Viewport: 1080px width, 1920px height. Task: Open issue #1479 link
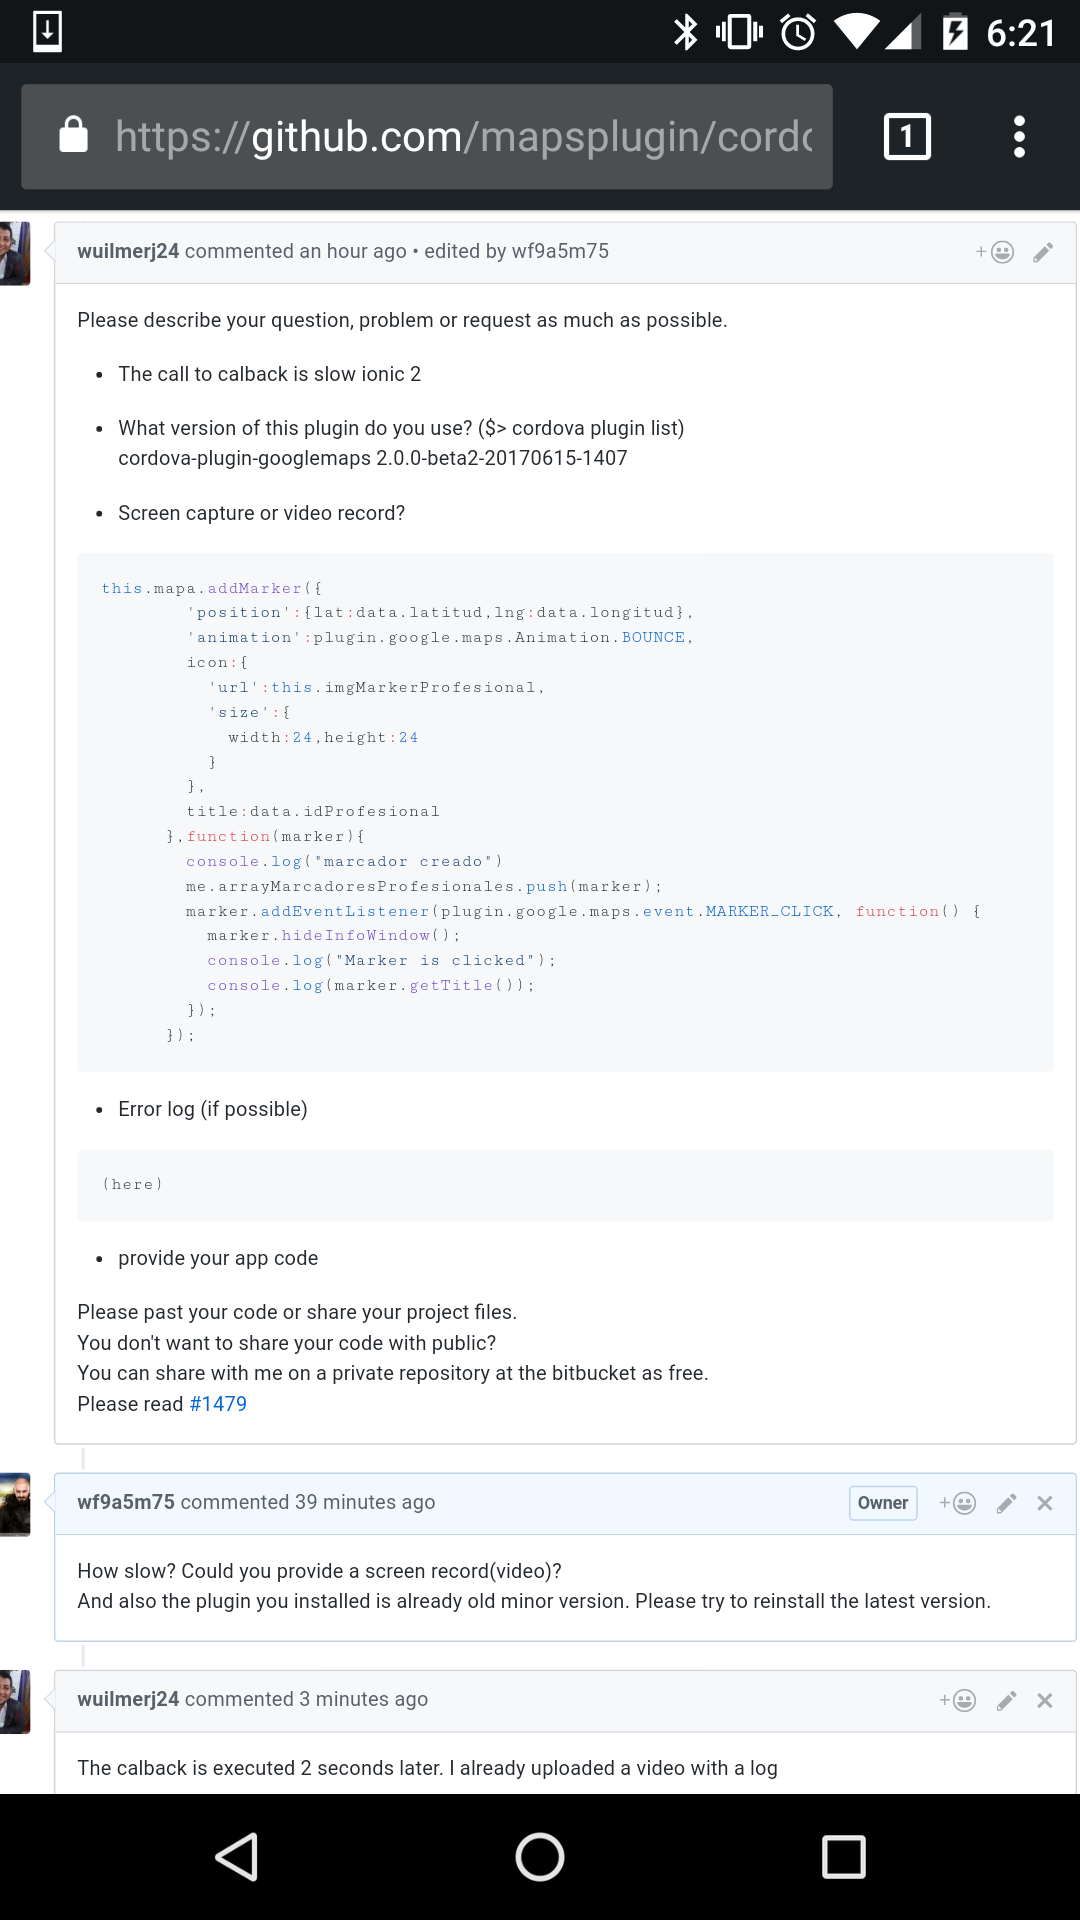tap(217, 1404)
